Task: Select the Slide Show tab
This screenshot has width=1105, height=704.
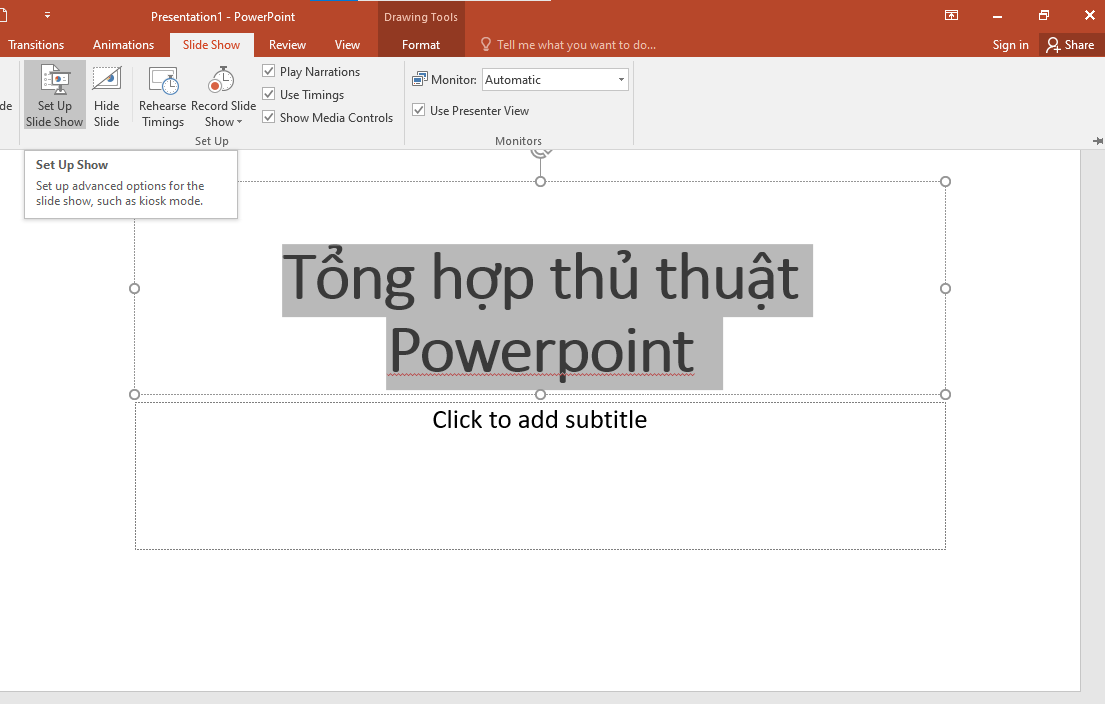Action: [211, 44]
